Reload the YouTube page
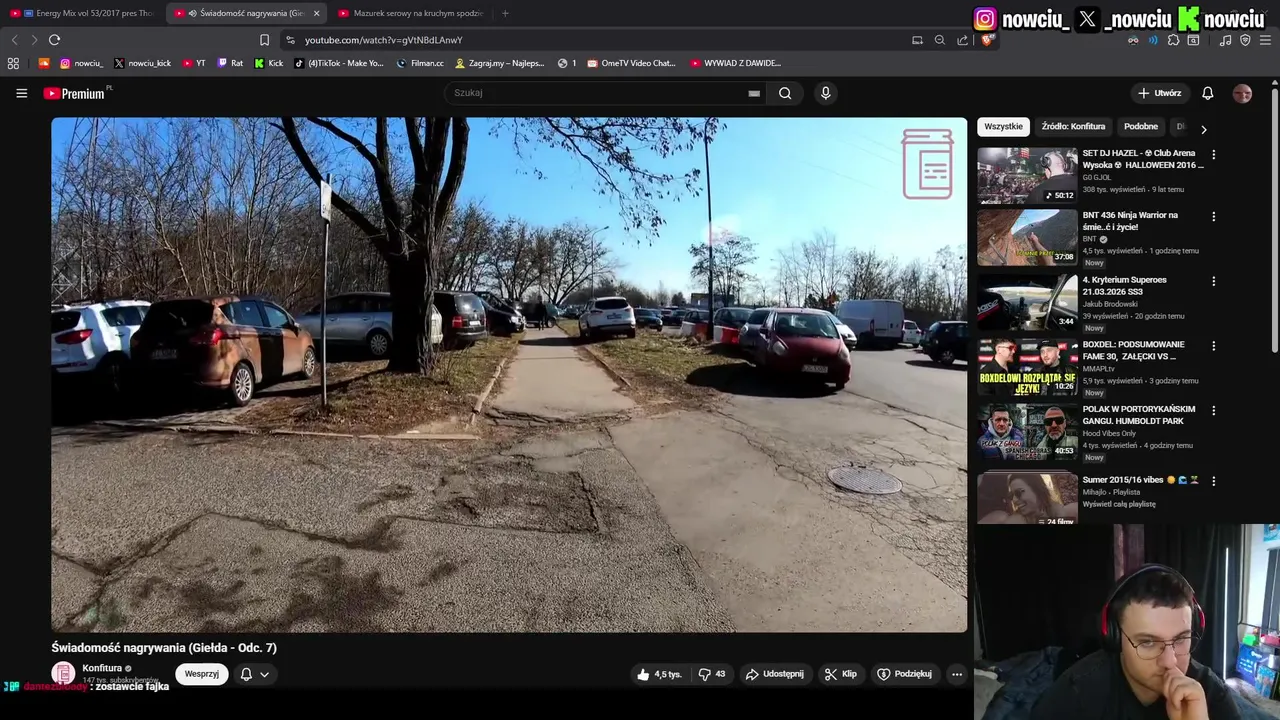The width and height of the screenshot is (1280, 720). [54, 40]
